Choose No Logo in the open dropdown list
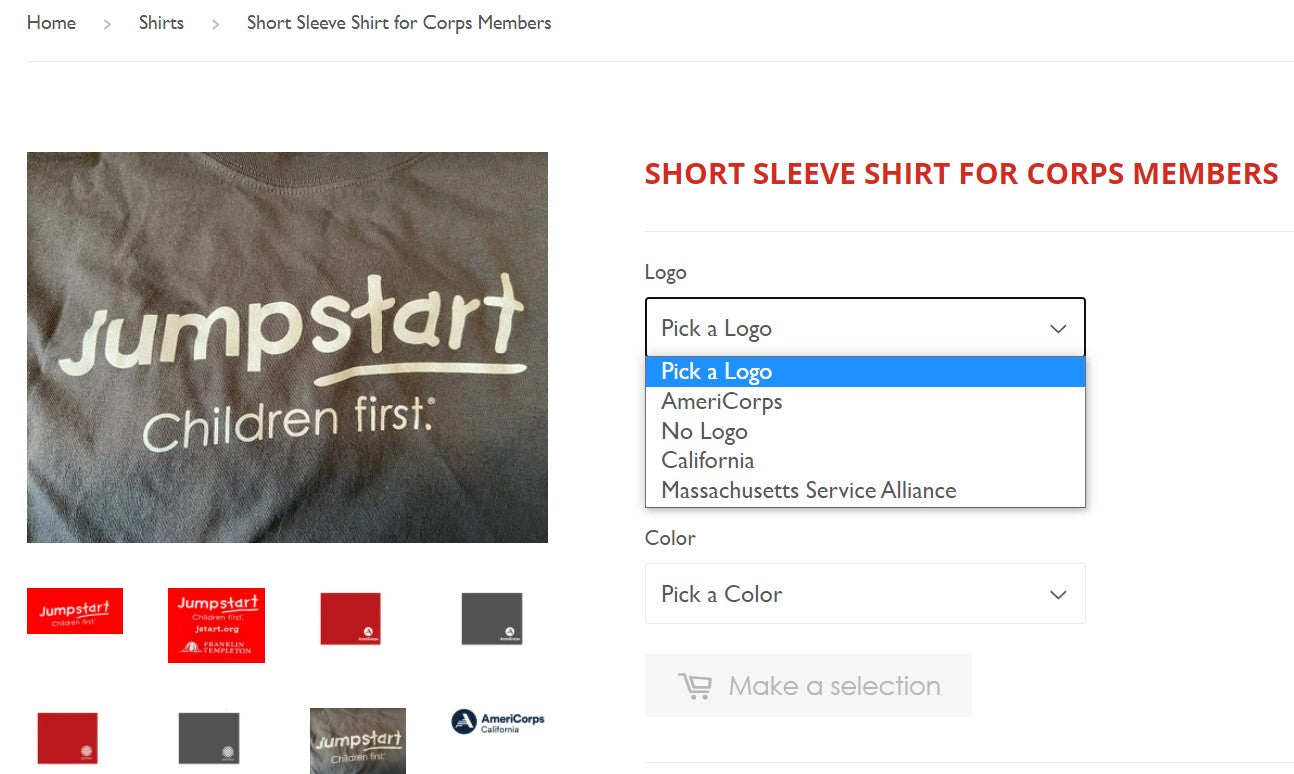The width and height of the screenshot is (1294, 774). pos(704,431)
